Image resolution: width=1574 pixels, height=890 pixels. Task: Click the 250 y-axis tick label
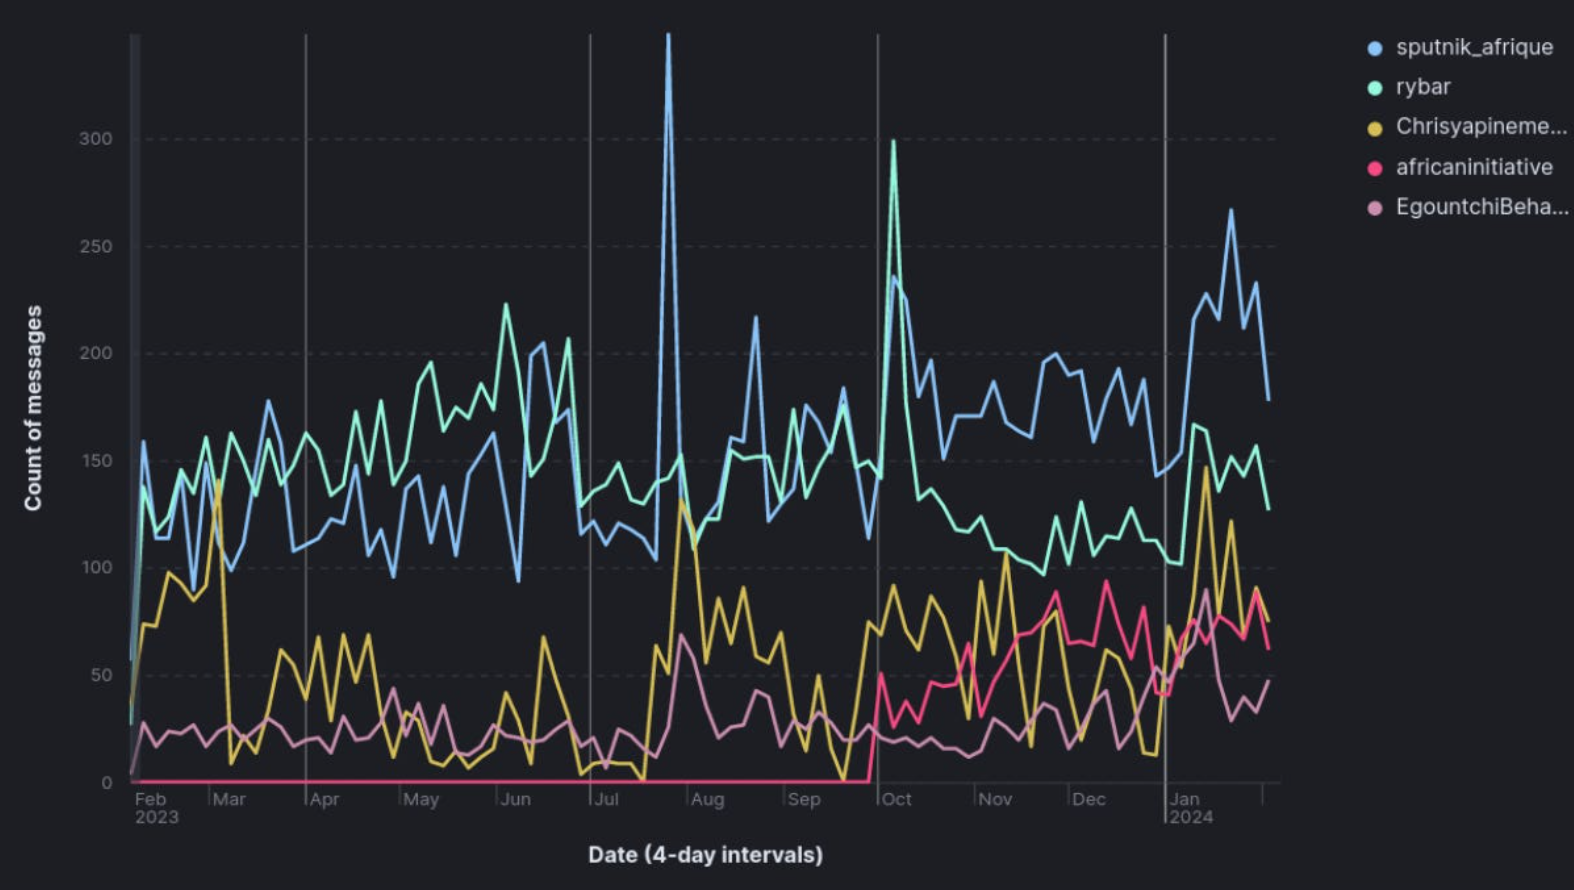pos(96,246)
